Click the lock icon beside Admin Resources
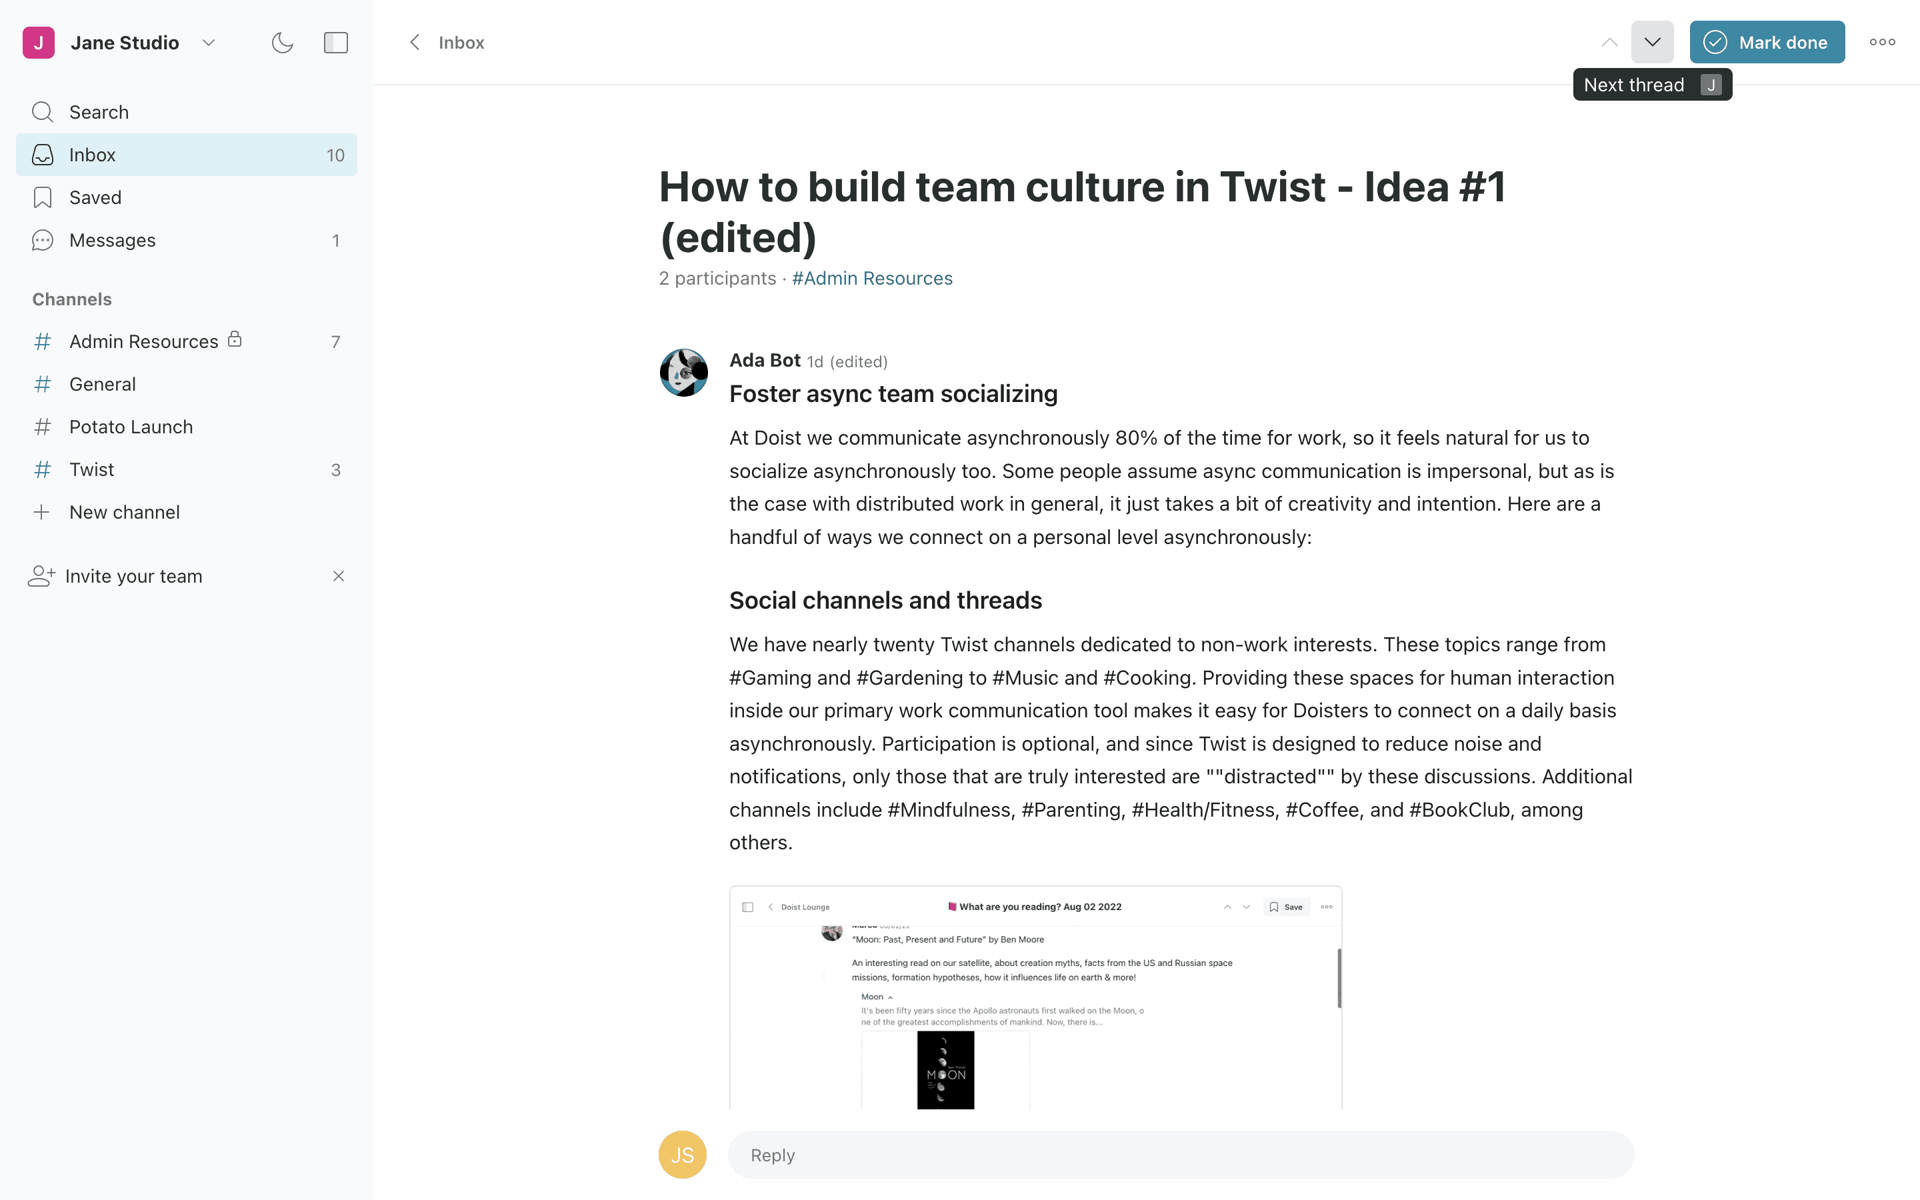Image resolution: width=1920 pixels, height=1200 pixels. point(235,339)
